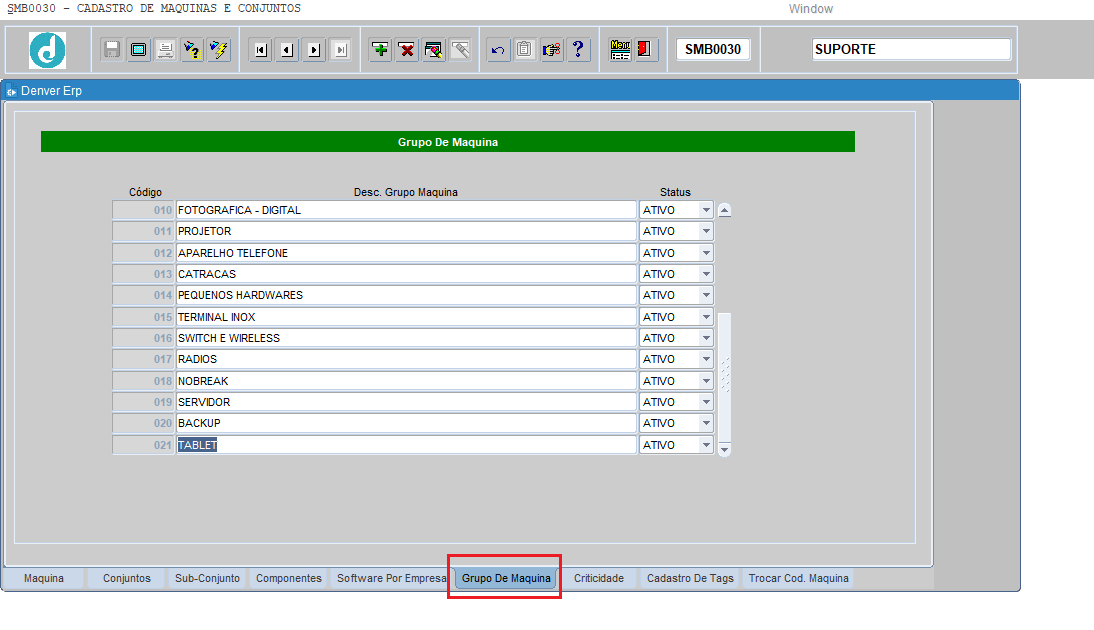The width and height of the screenshot is (1094, 630).
Task: Click the clear screen icon beside Save
Action: click(x=139, y=50)
